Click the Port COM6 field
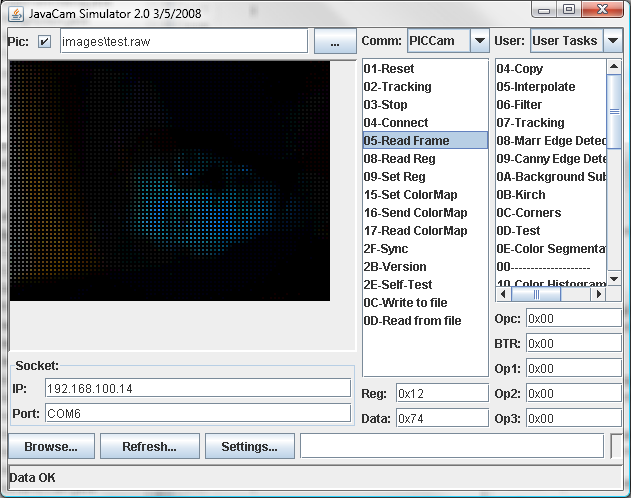Viewport: 631px width, 498px height. tap(198, 413)
